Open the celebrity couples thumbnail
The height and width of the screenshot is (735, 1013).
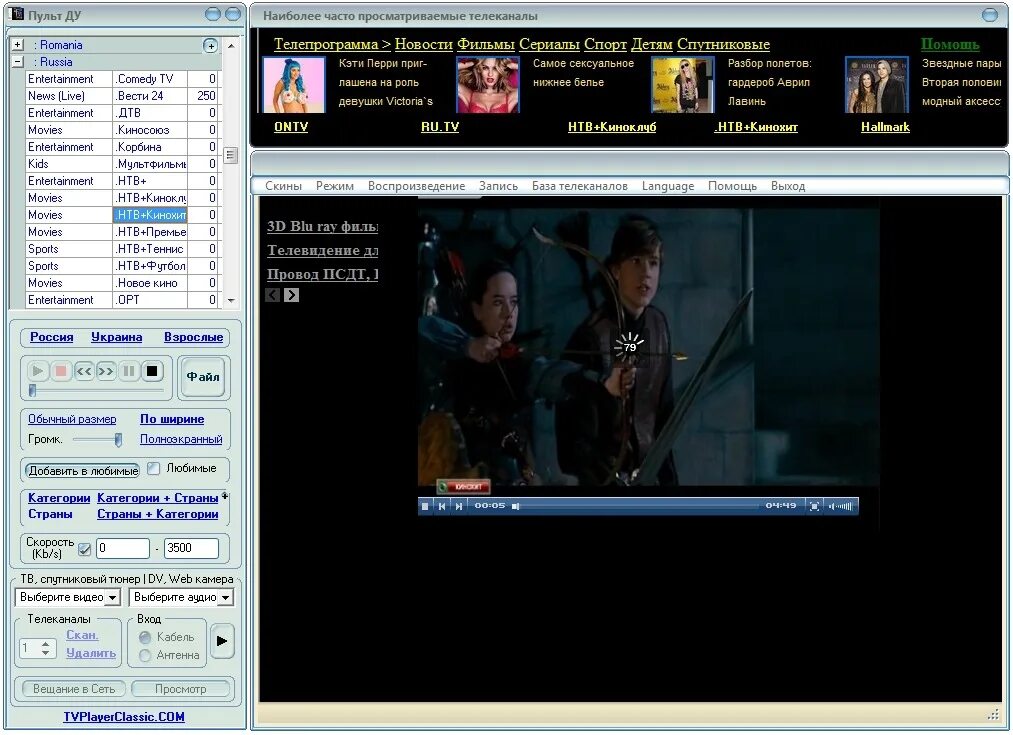coord(877,85)
